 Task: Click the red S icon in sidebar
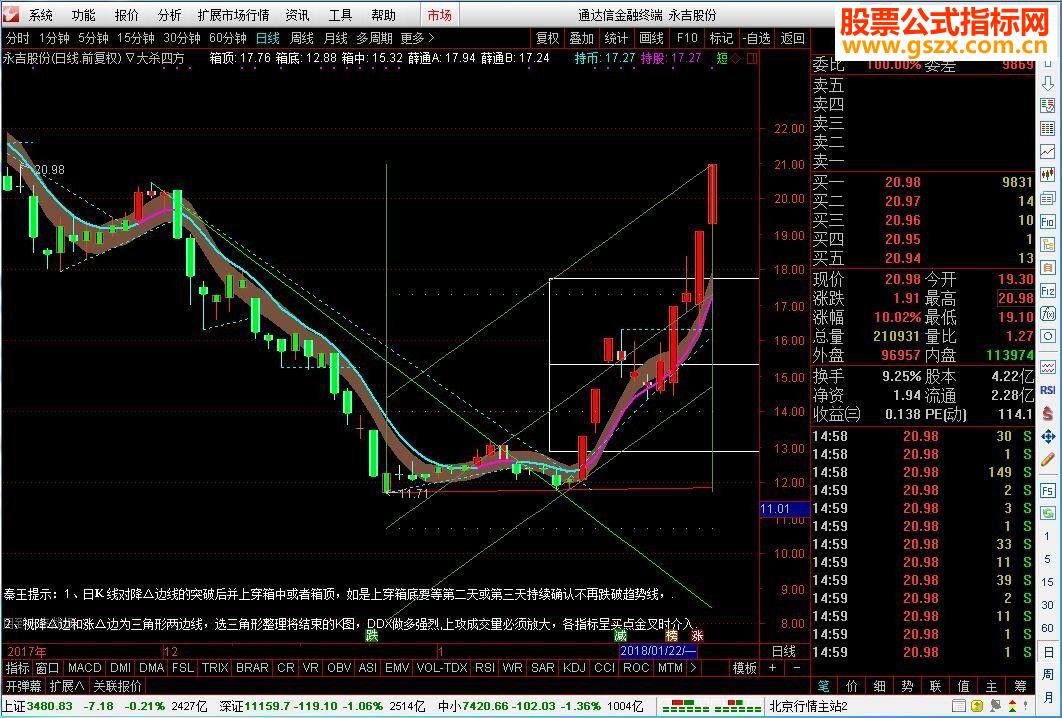(1048, 414)
